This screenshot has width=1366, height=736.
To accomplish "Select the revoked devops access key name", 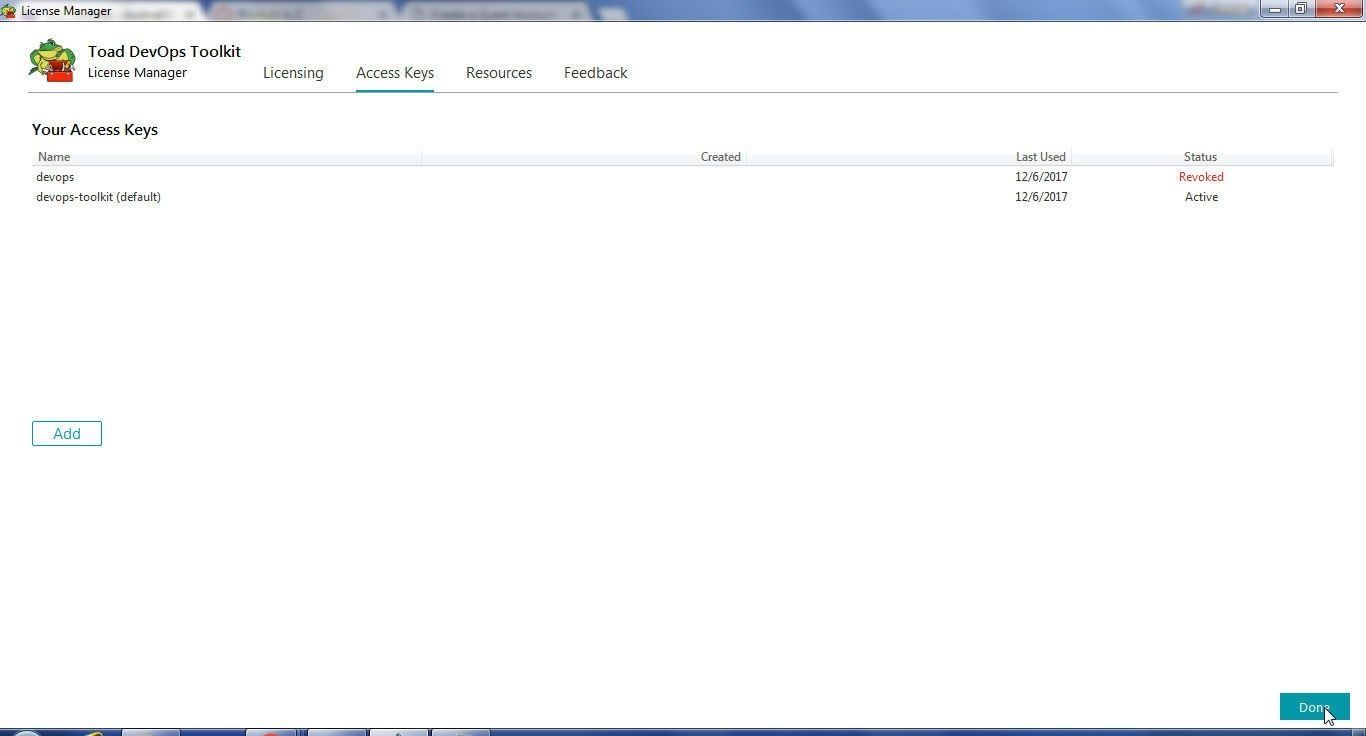I will click(55, 177).
